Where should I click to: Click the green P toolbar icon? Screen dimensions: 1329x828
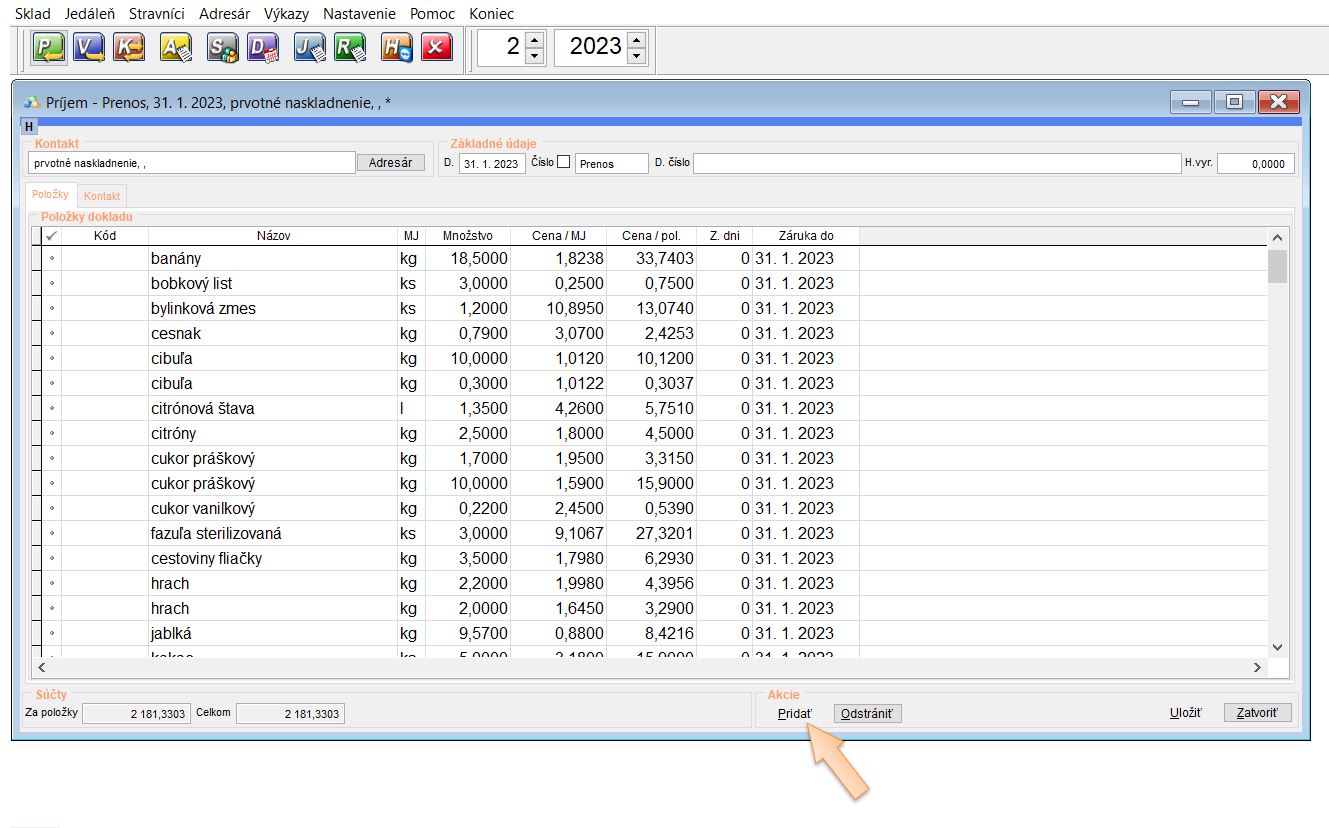point(48,48)
